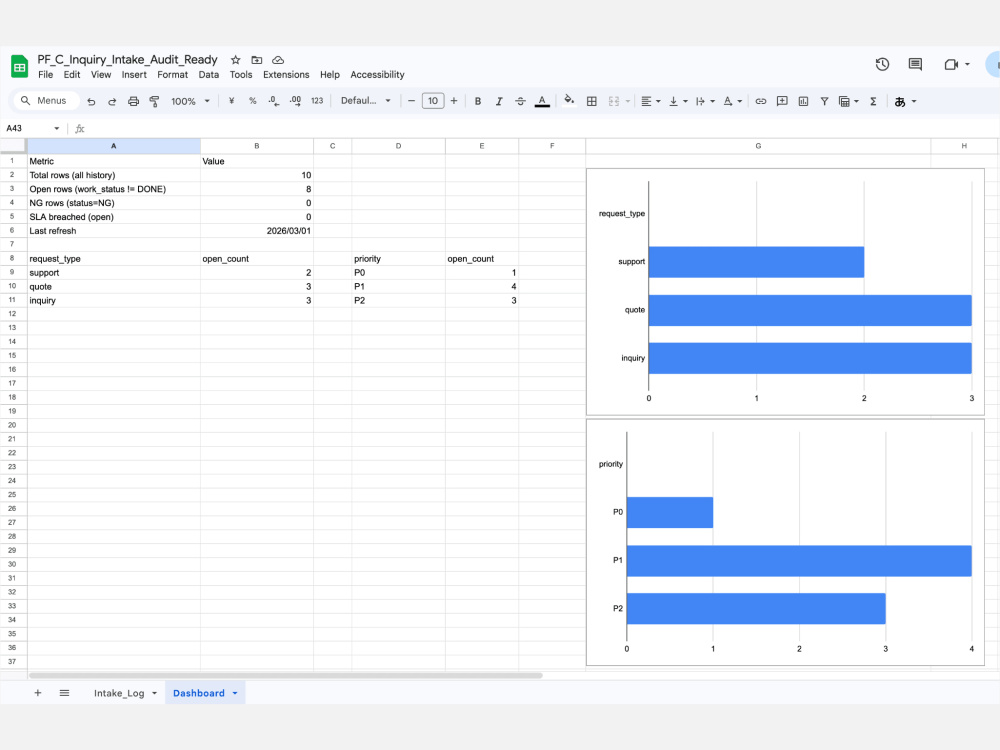Viewport: 1000px width, 750px height.
Task: Open the 123 number format menu
Action: tap(317, 101)
